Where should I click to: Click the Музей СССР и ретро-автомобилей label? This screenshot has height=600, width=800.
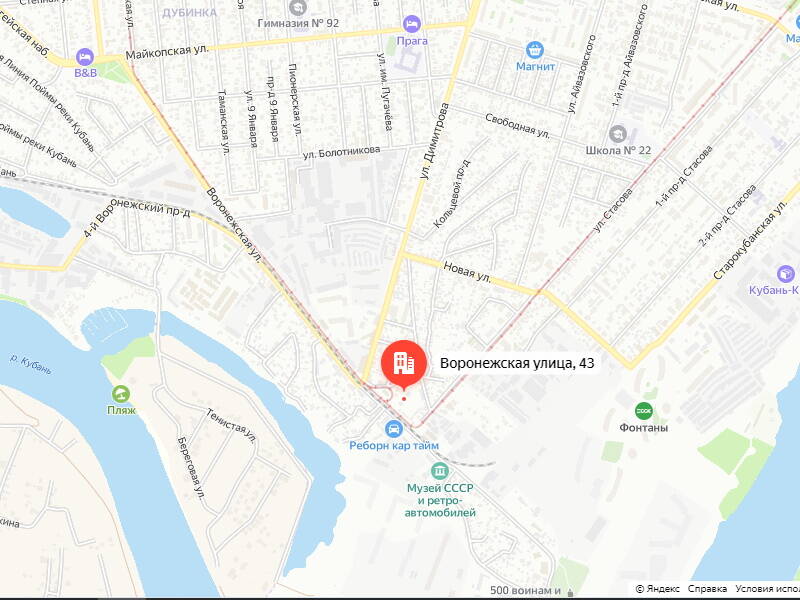click(x=440, y=501)
